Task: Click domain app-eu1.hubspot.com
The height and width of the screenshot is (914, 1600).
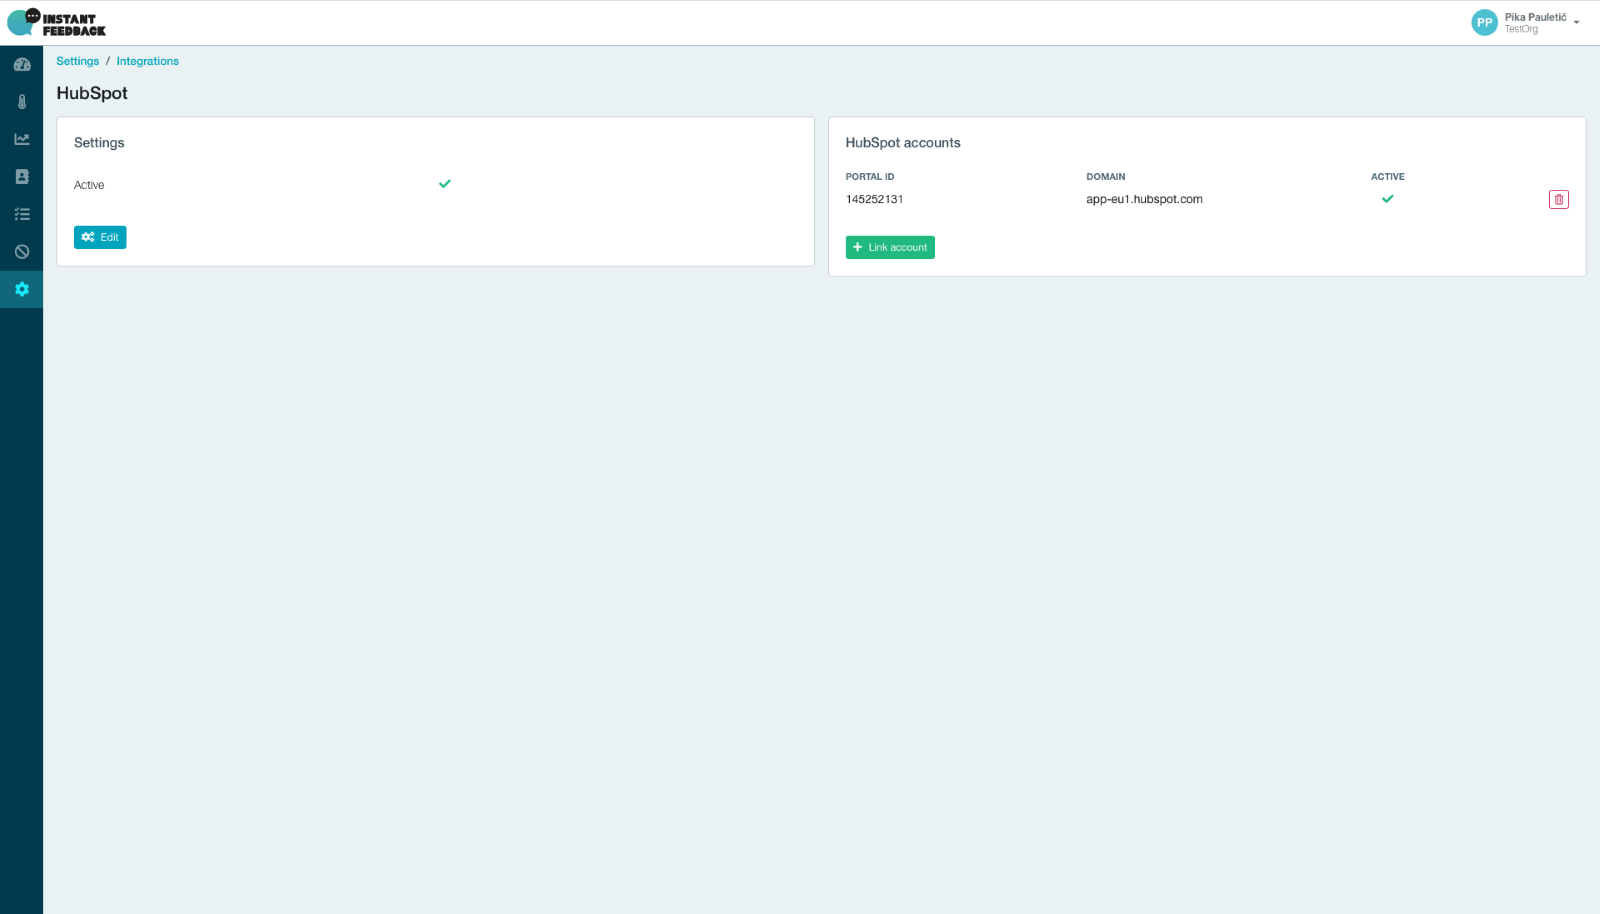Action: click(1144, 199)
